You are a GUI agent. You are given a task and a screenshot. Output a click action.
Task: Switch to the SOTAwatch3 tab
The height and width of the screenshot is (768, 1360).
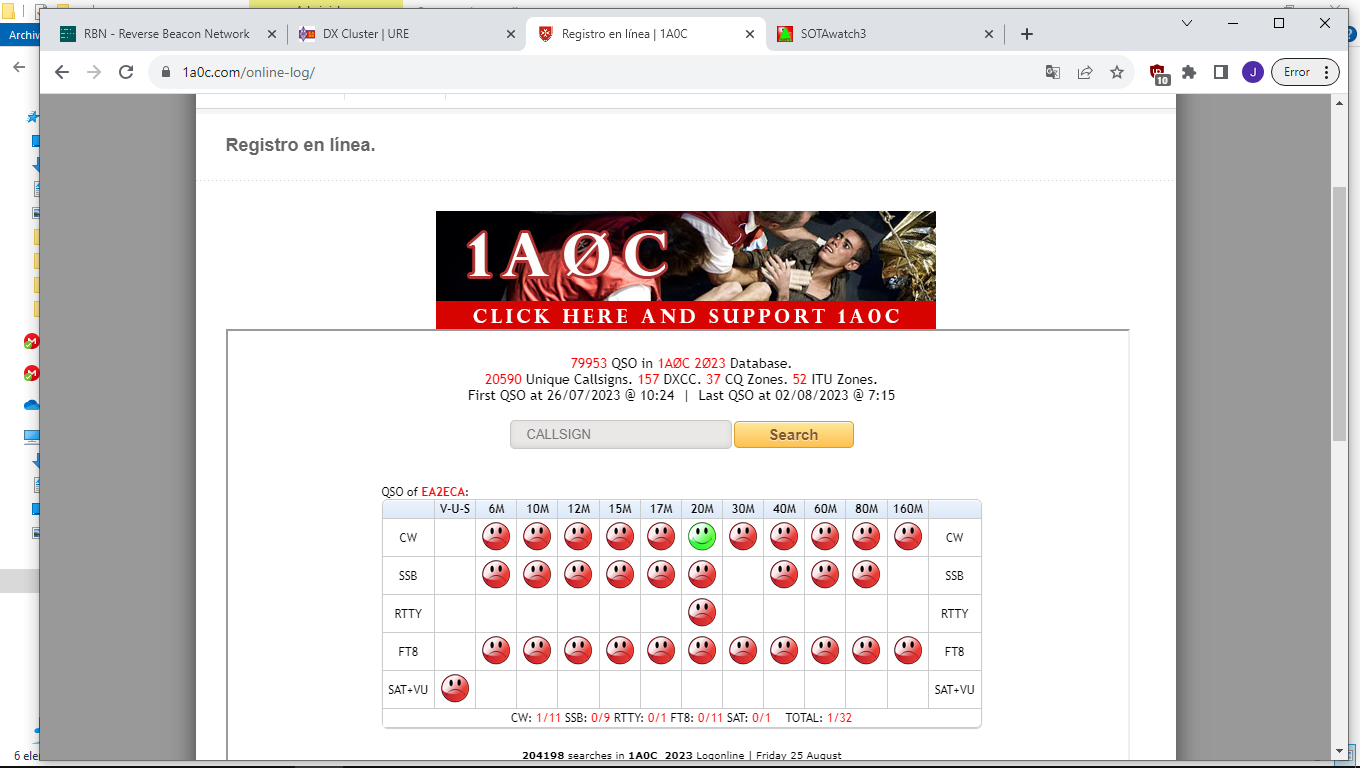tap(878, 34)
